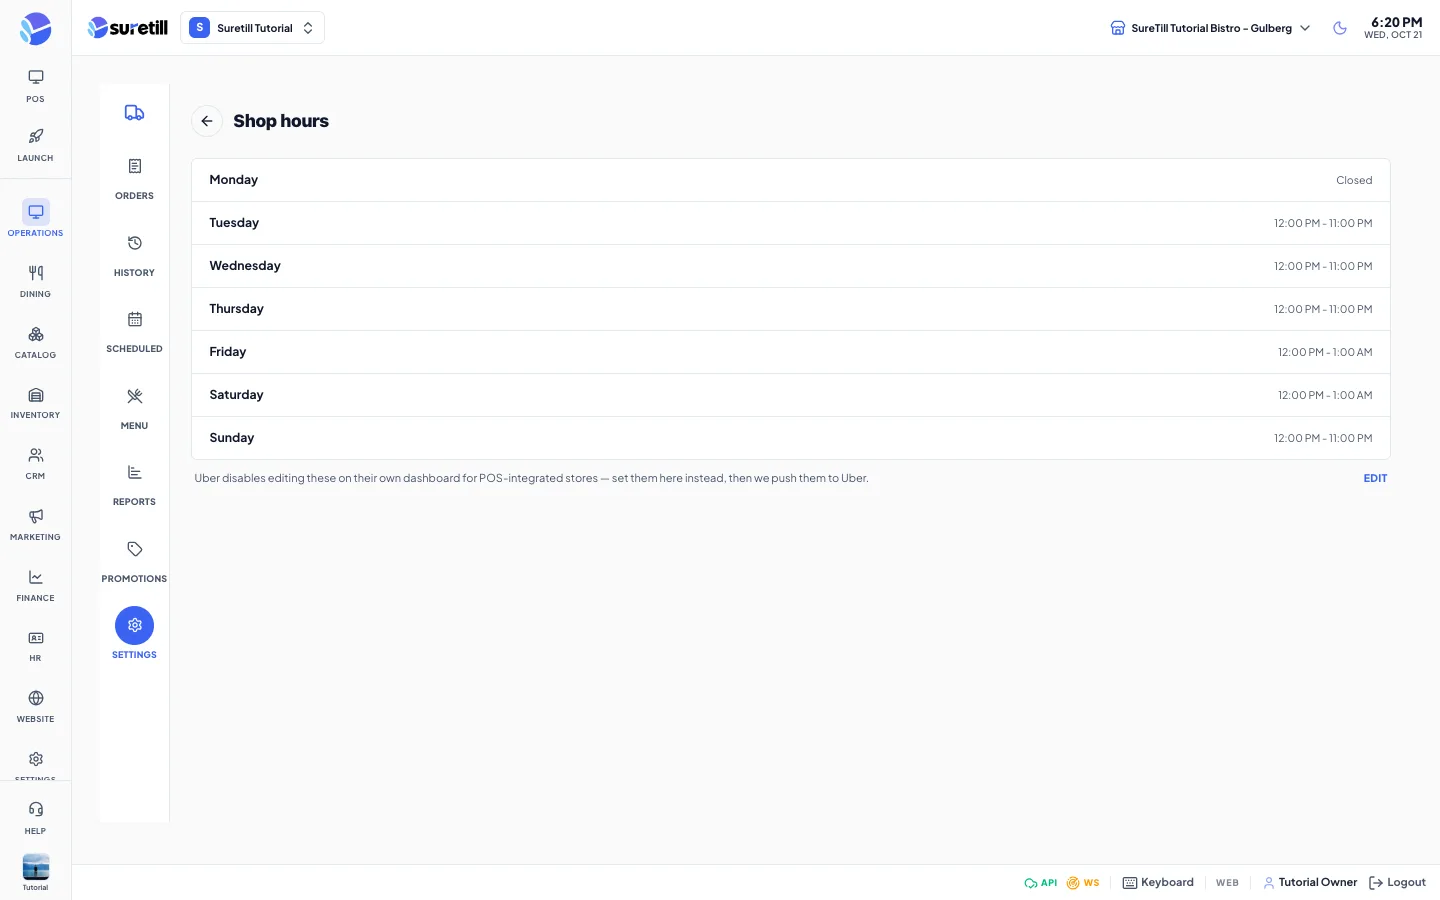1440x900 pixels.
Task: Select the Friday hours row
Action: point(790,352)
